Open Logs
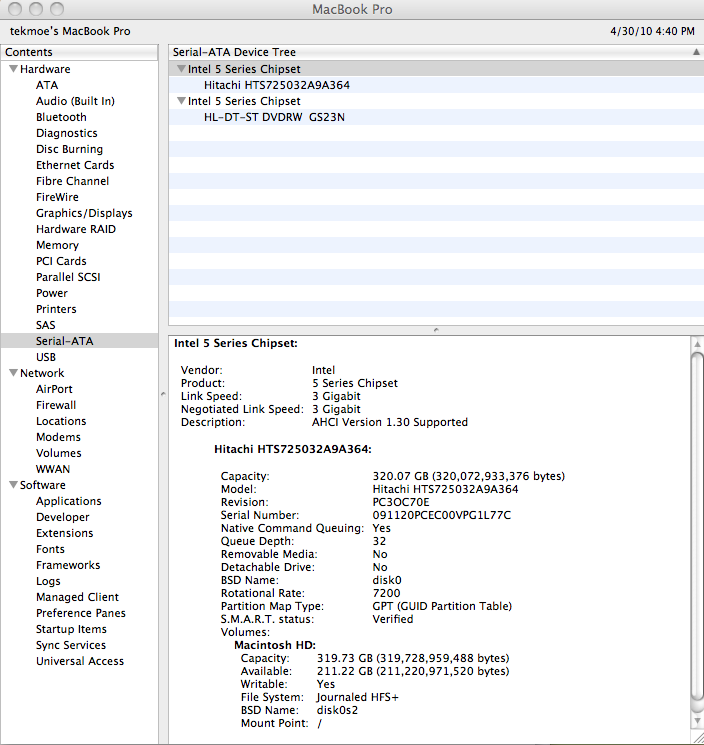The image size is (704, 745). (48, 581)
